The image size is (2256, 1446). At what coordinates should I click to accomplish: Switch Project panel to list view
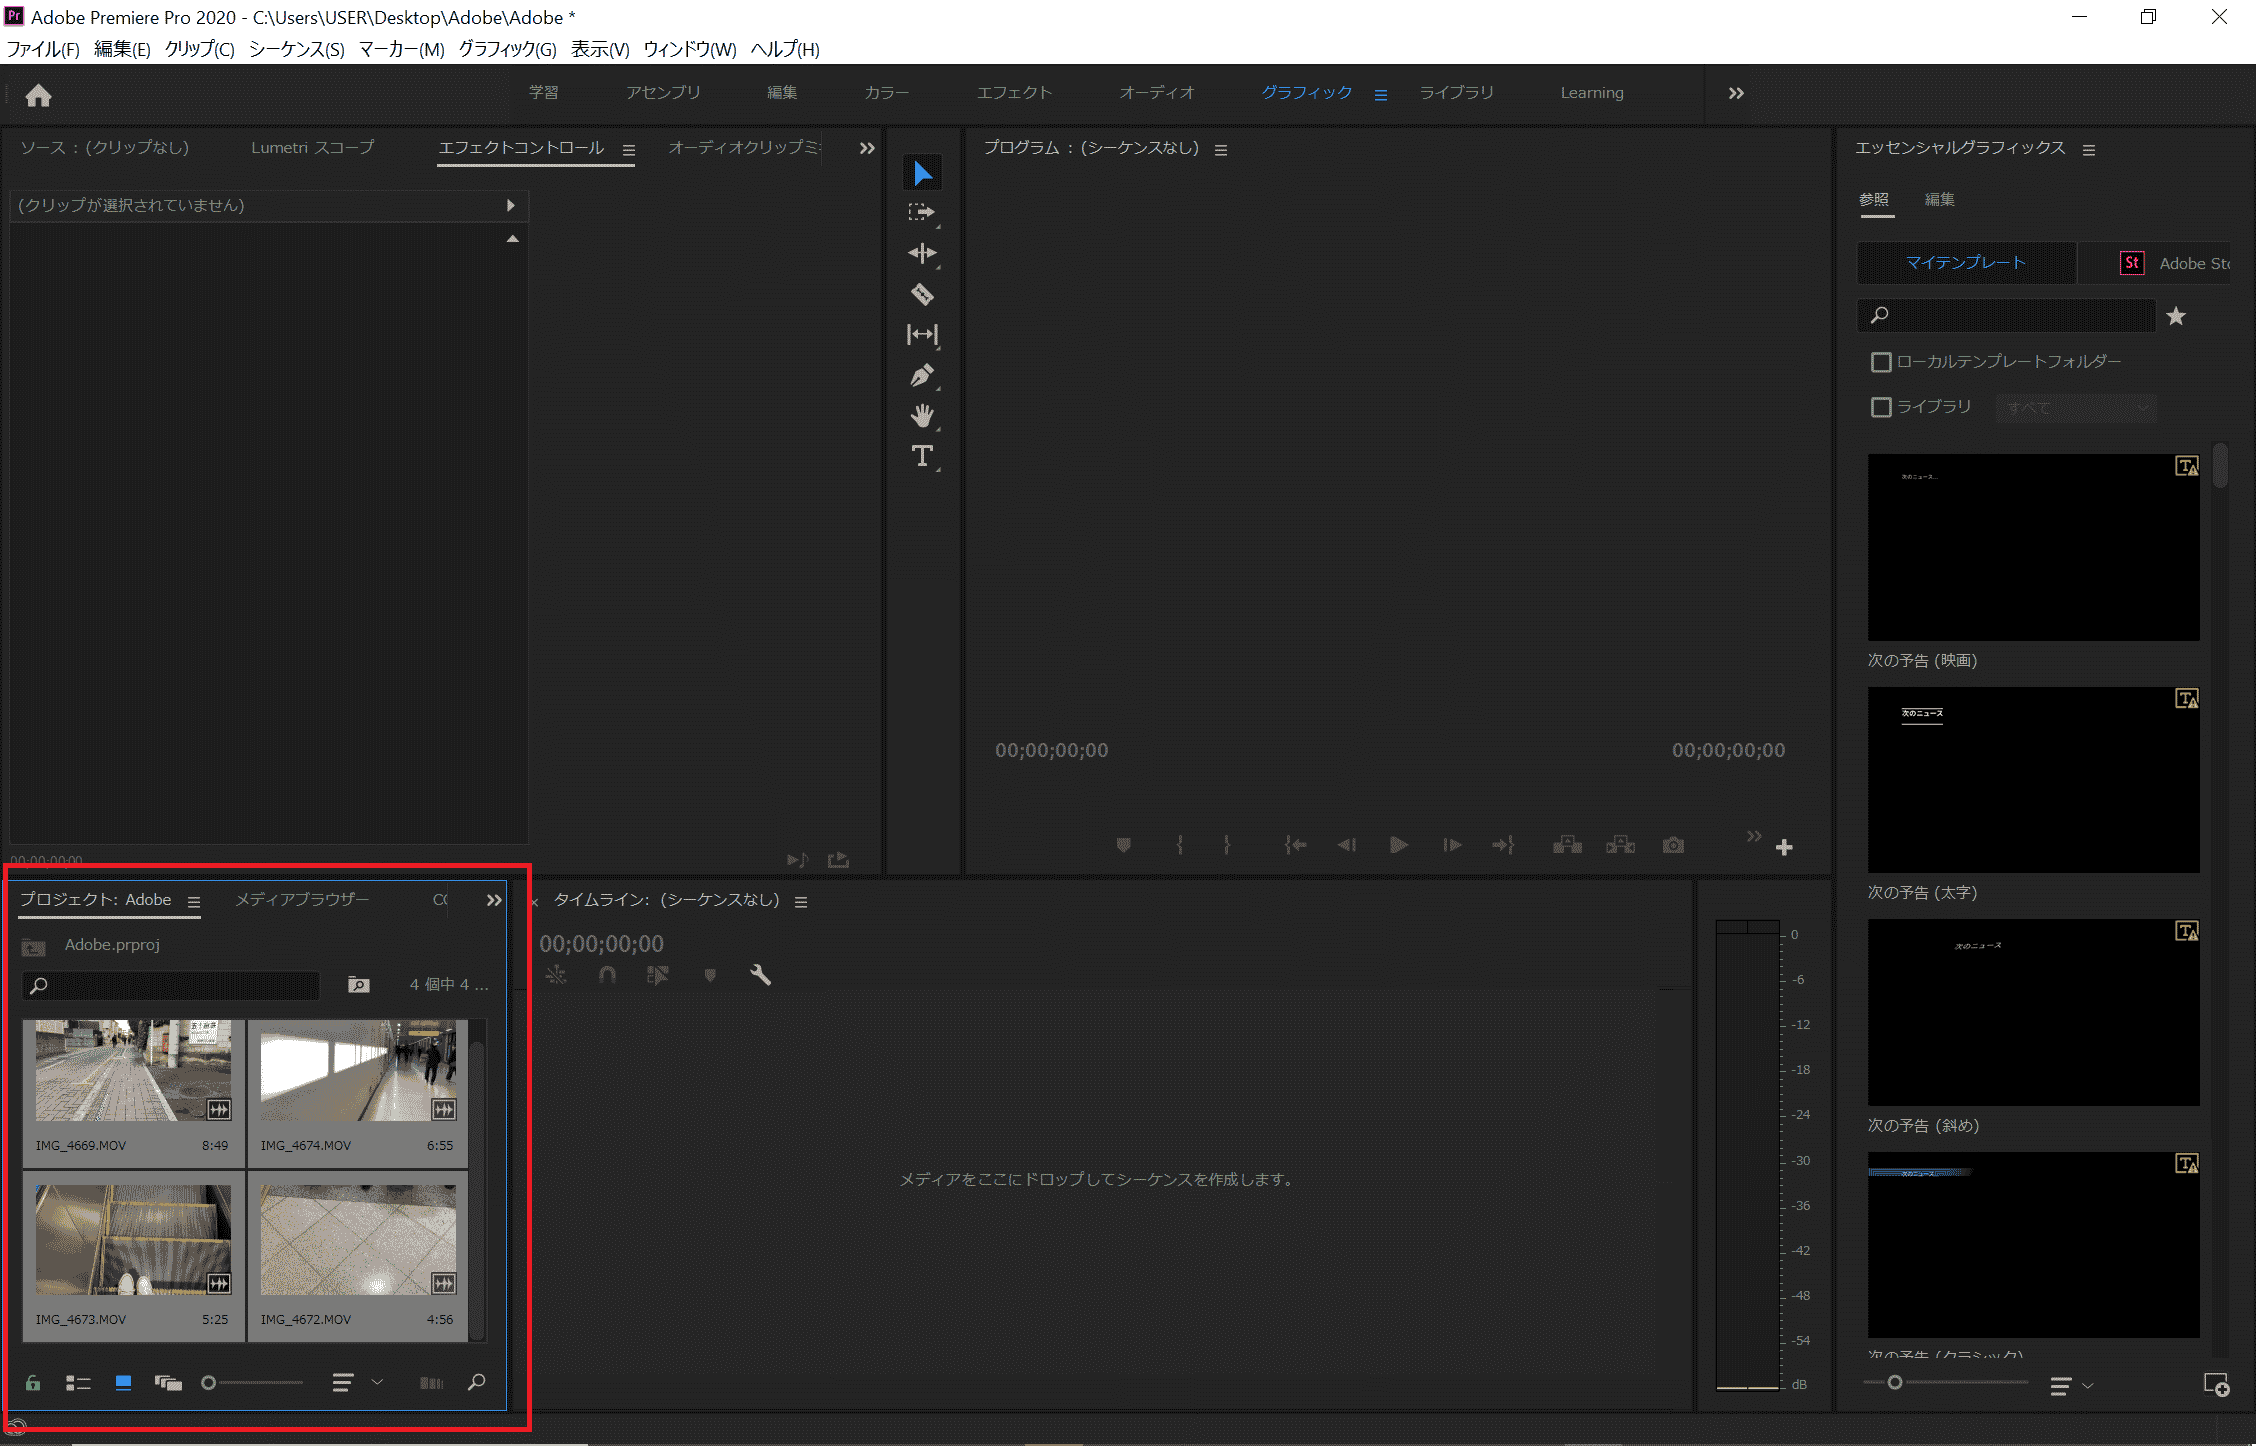coord(78,1383)
